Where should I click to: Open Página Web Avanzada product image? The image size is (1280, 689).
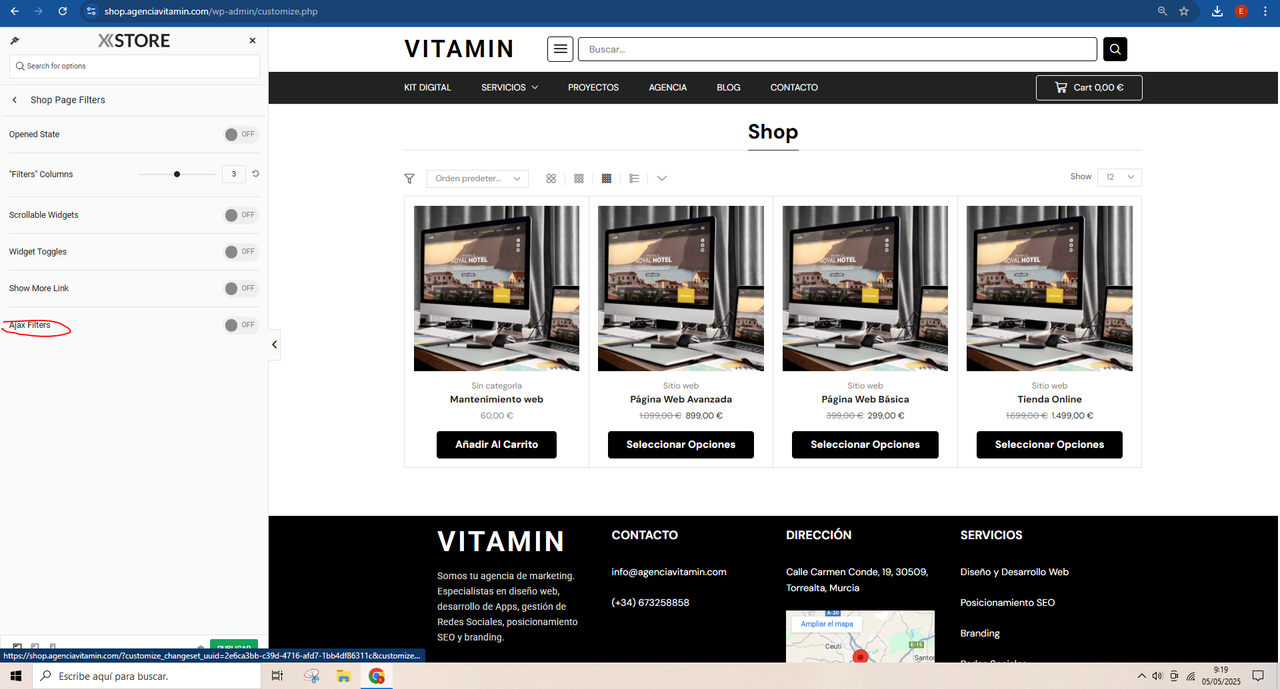tap(681, 288)
